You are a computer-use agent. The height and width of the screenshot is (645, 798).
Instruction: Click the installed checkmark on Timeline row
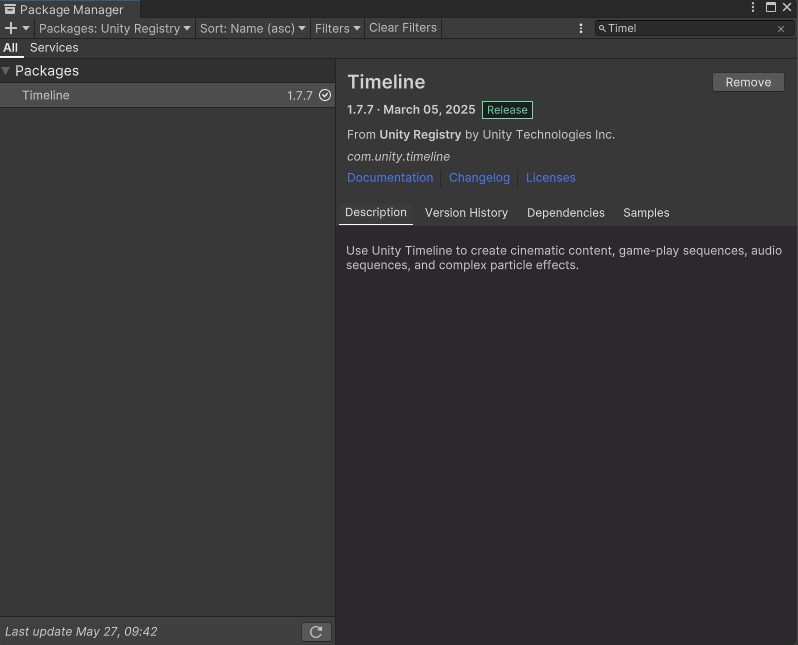pyautogui.click(x=325, y=95)
